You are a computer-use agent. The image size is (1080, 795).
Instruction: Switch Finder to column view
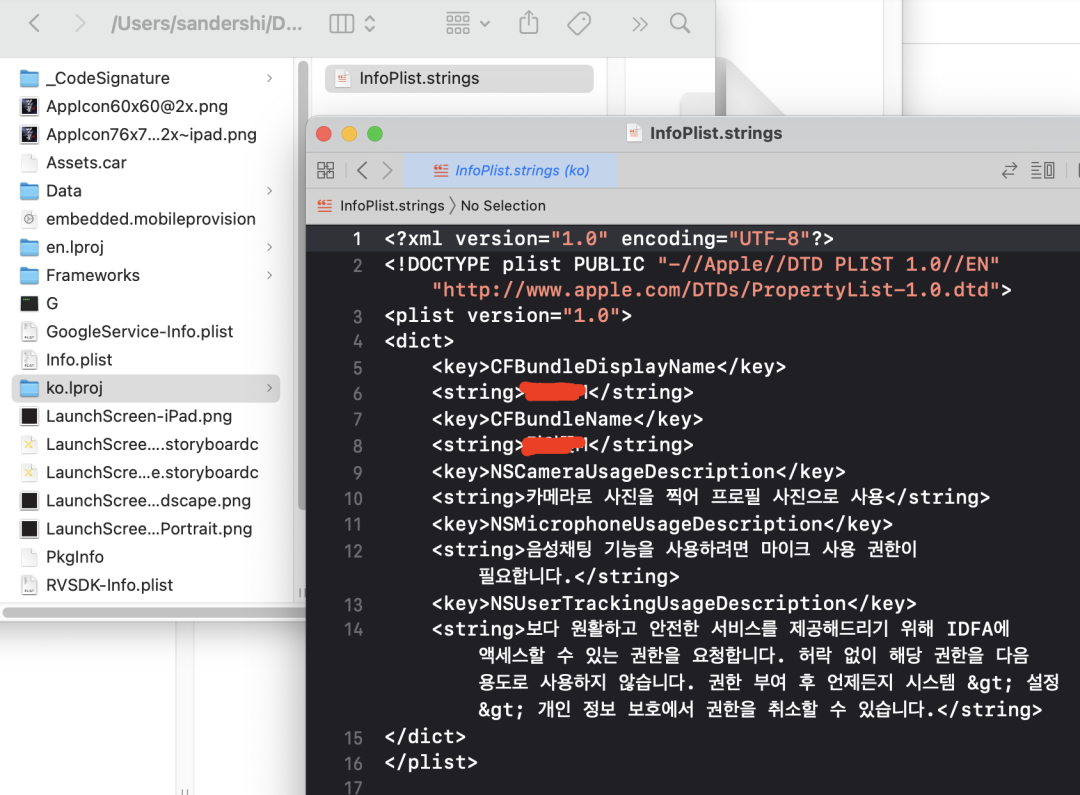342,23
